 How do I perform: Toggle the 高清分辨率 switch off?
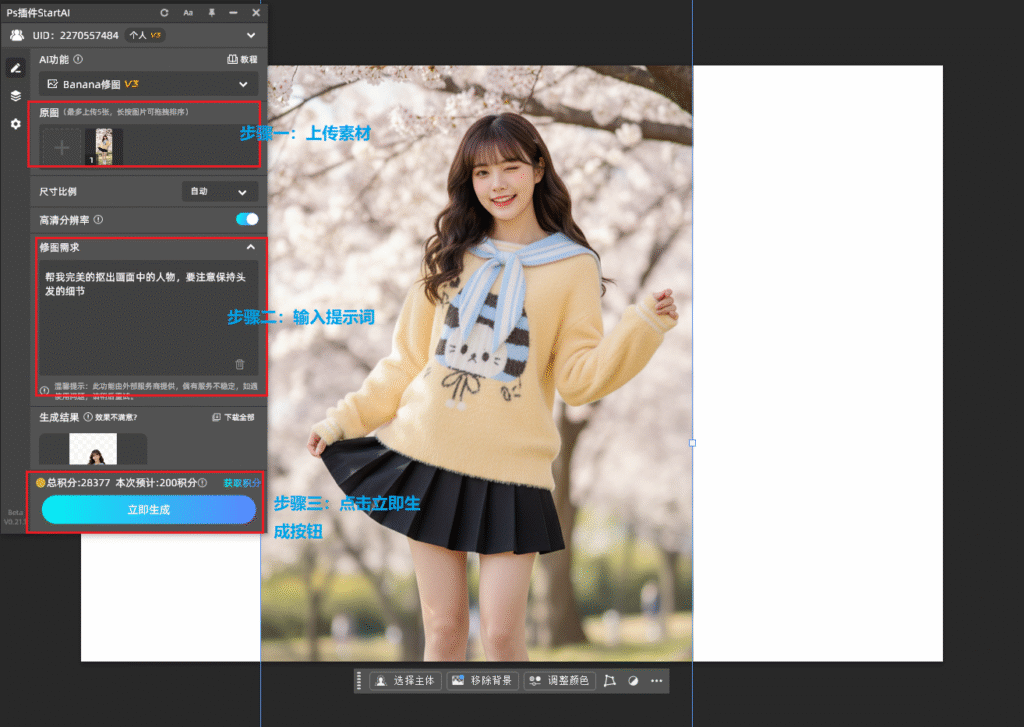[246, 219]
